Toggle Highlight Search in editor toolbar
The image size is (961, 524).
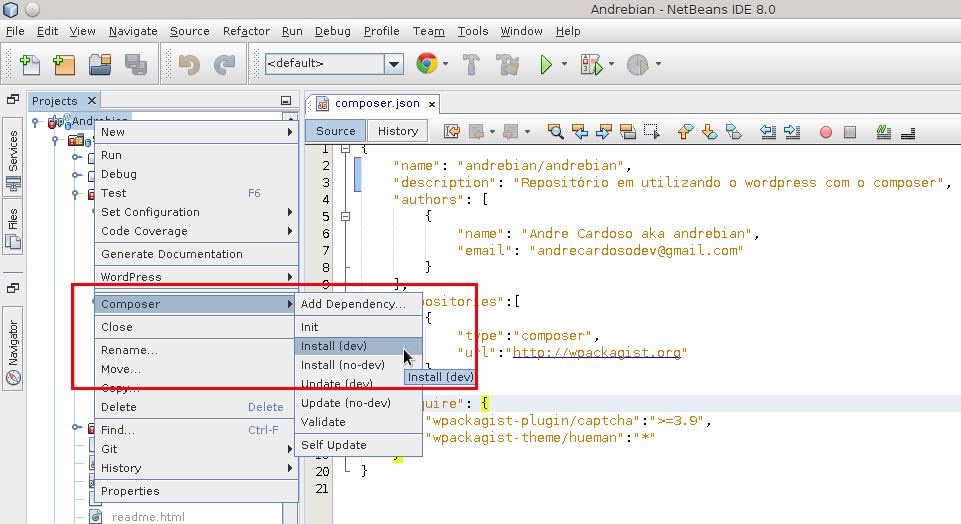(x=628, y=131)
